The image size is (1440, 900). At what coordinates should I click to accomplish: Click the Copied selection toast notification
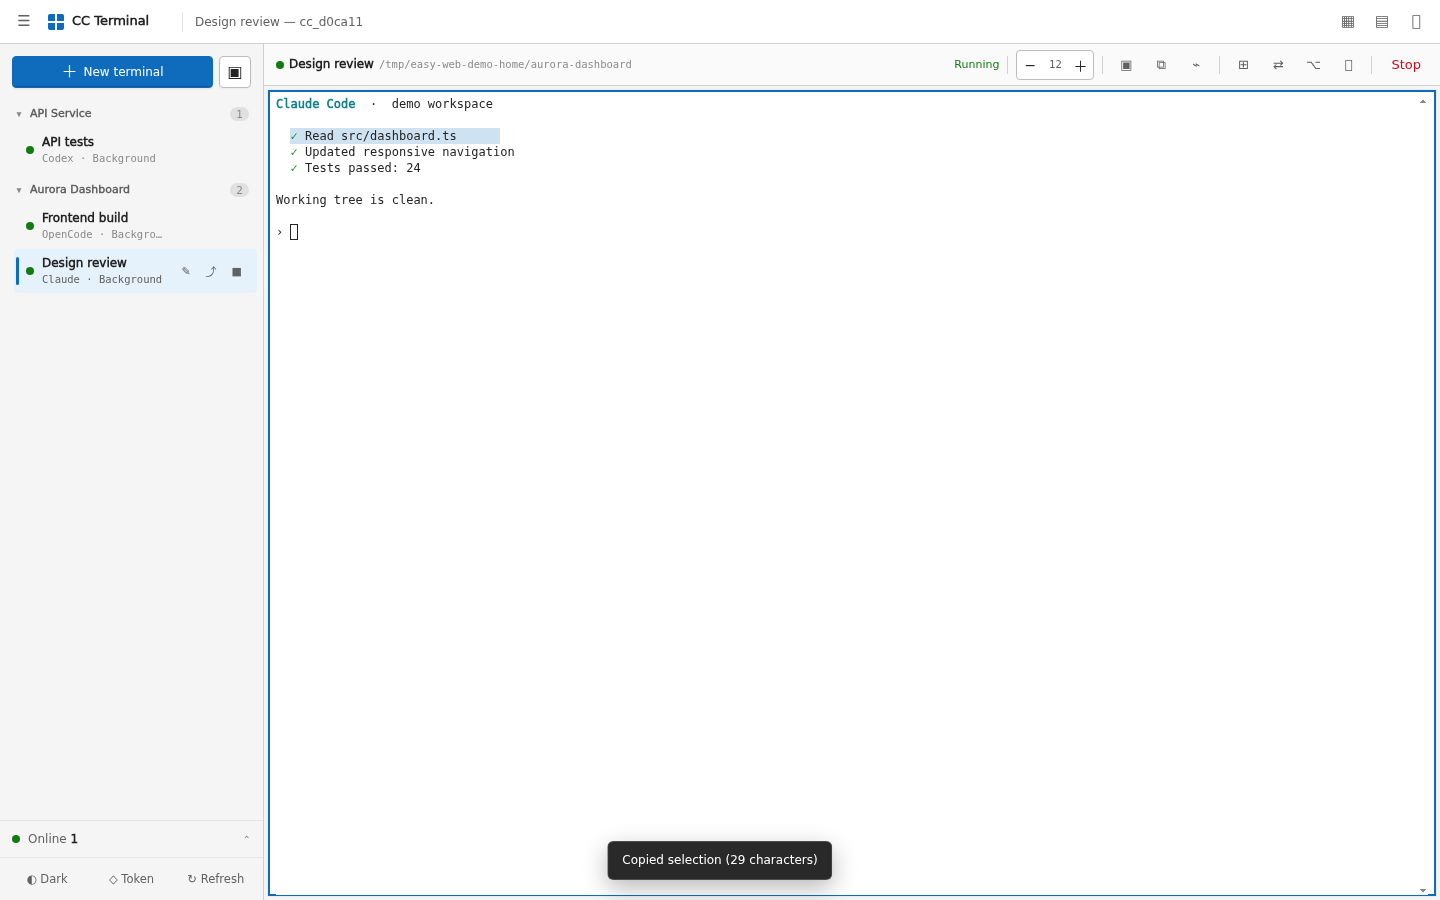(x=720, y=860)
